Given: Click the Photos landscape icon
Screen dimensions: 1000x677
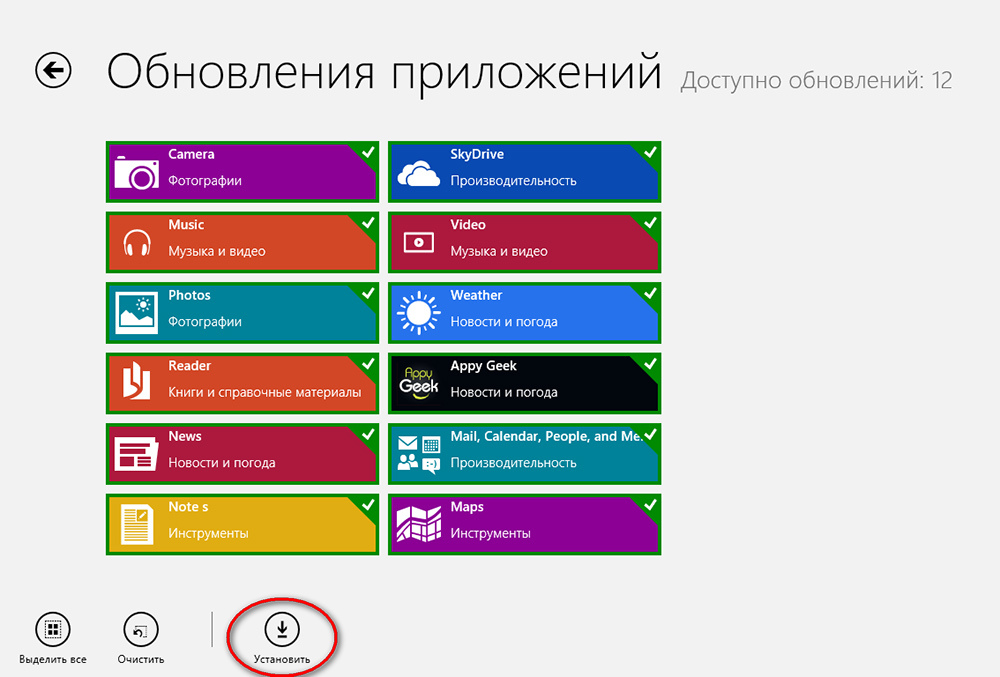Looking at the screenshot, I should tap(136, 313).
